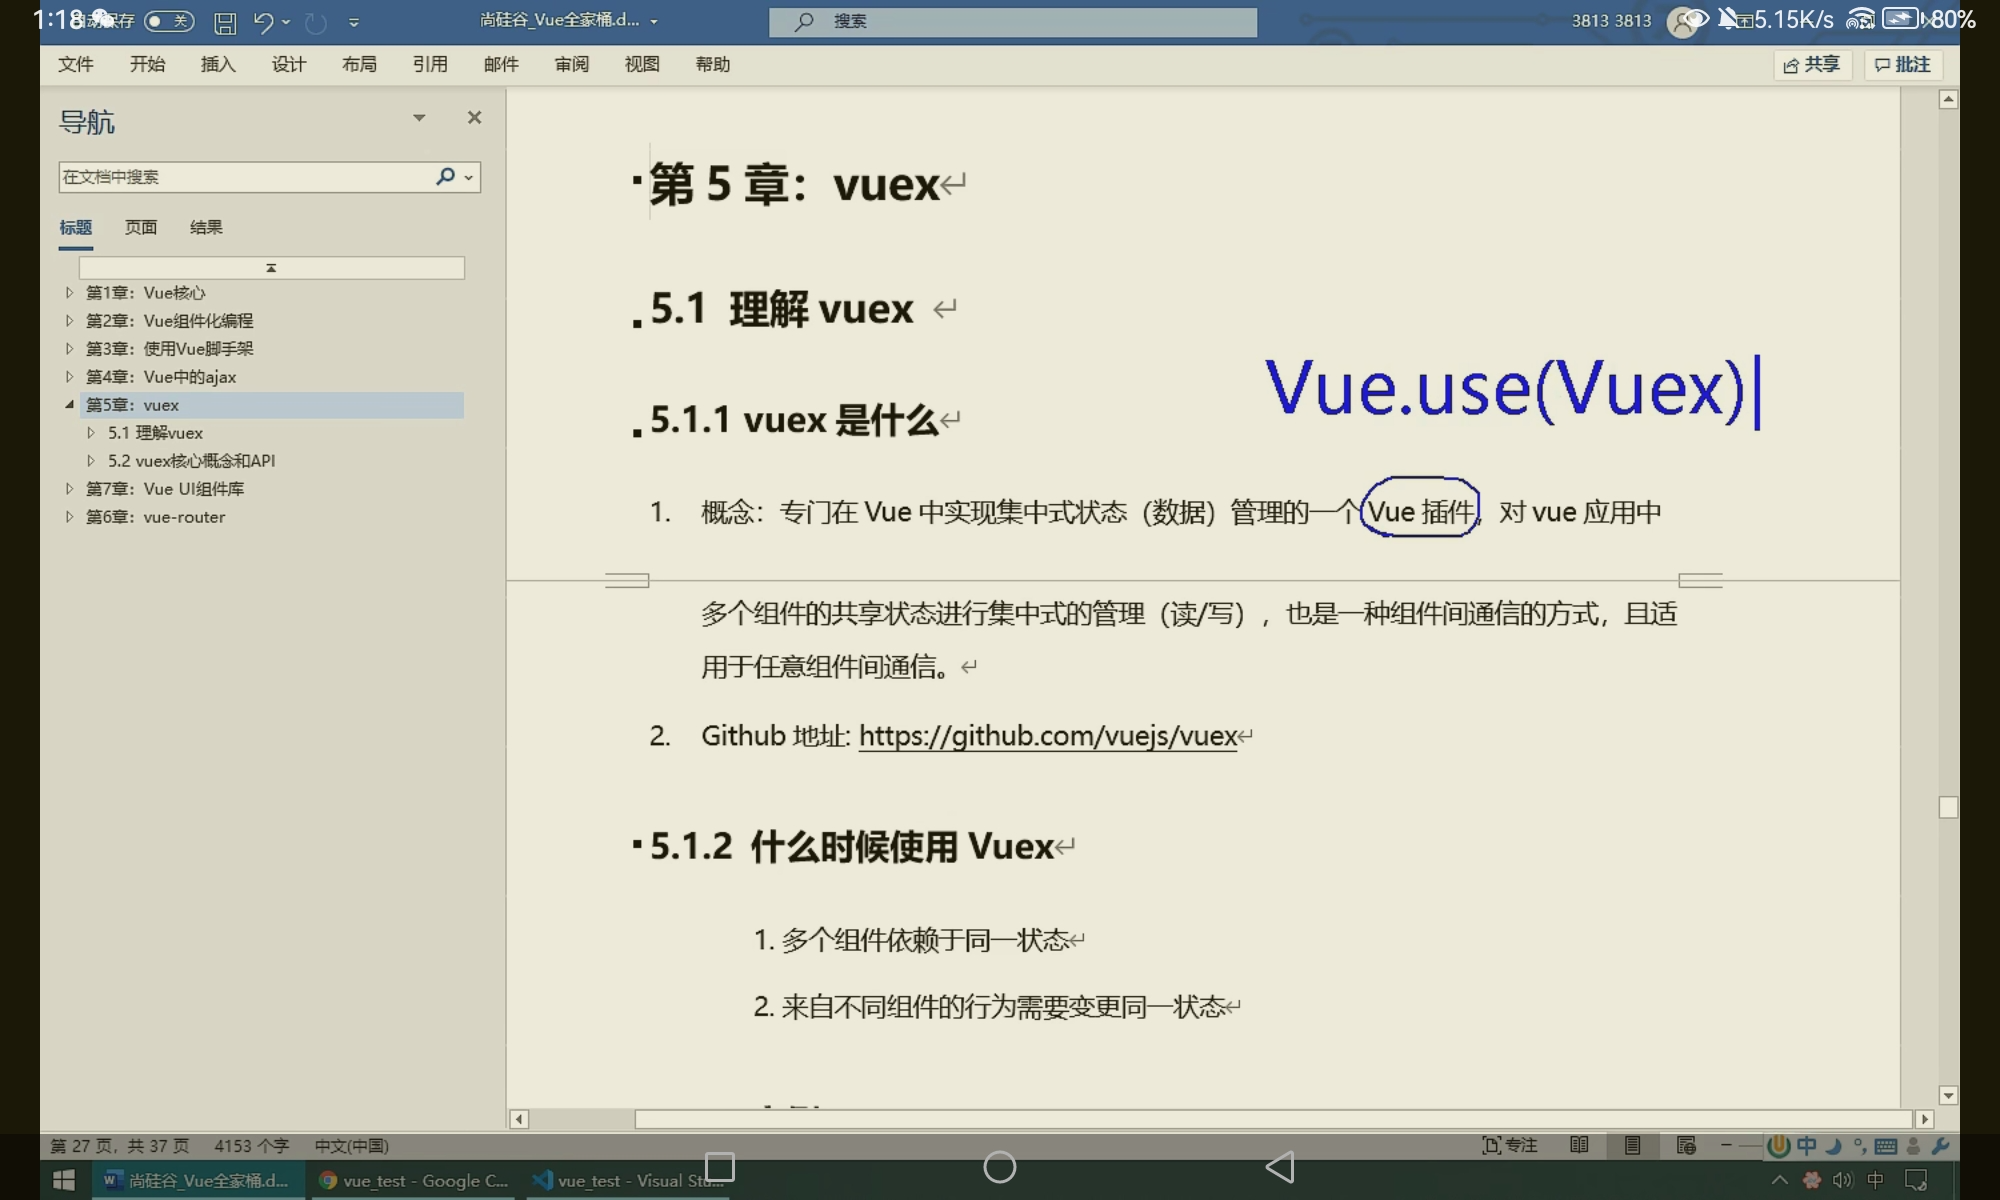This screenshot has height=1200, width=2000.
Task: Click the document search box in navigation
Action: [x=240, y=177]
